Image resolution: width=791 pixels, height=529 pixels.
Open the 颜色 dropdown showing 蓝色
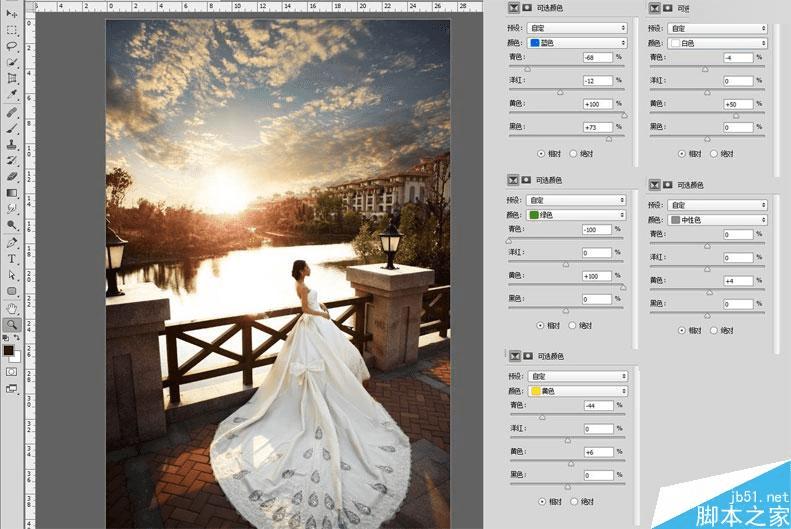[x=577, y=43]
